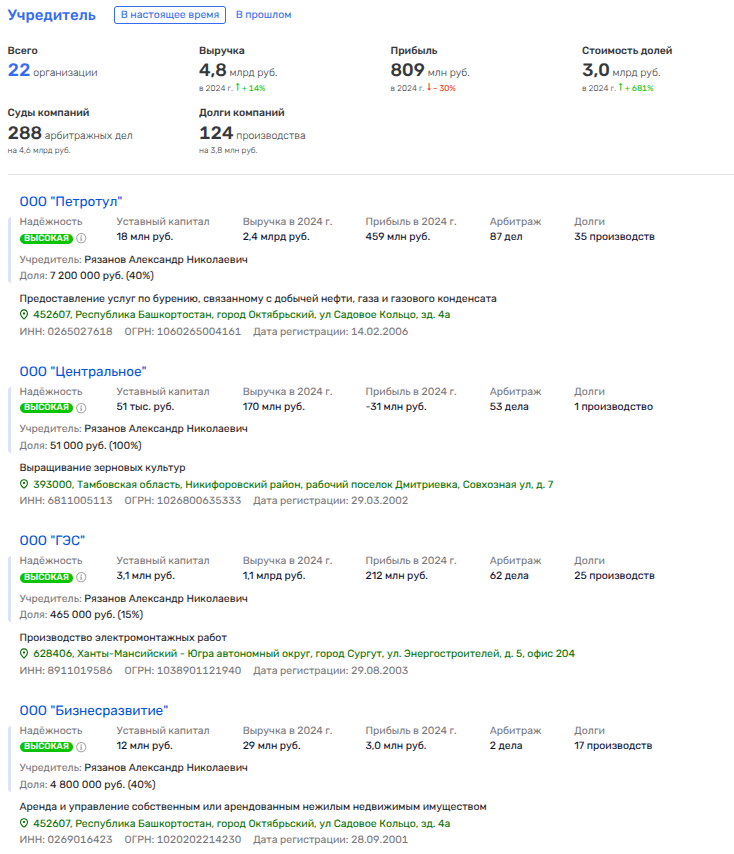Viewport: 734px width, 854px height.
Task: Open the ООО "Петротул" company page
Action: click(71, 202)
